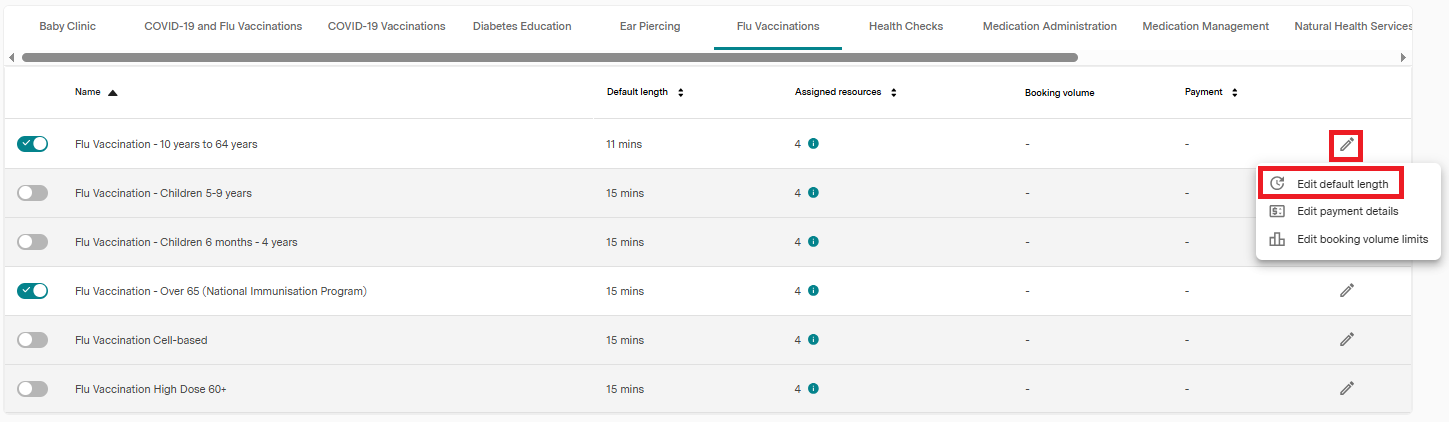Viewport: 1449px width, 422px height.
Task: Sort by Default length column
Action: point(680,93)
